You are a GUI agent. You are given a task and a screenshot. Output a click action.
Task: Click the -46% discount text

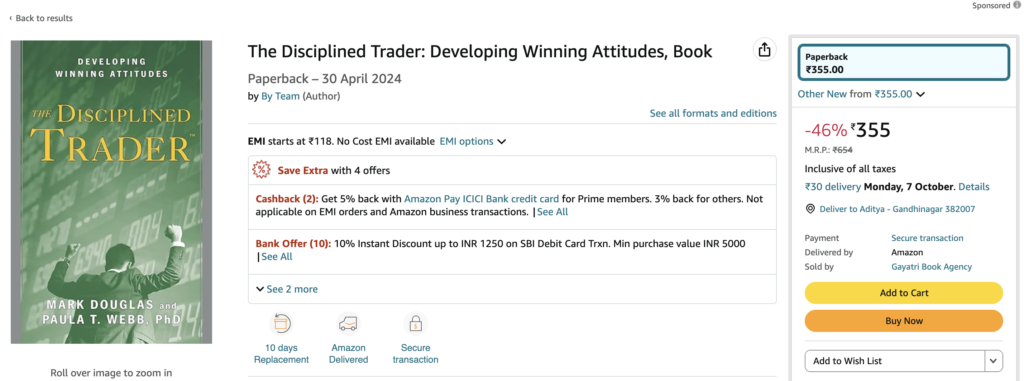825,130
